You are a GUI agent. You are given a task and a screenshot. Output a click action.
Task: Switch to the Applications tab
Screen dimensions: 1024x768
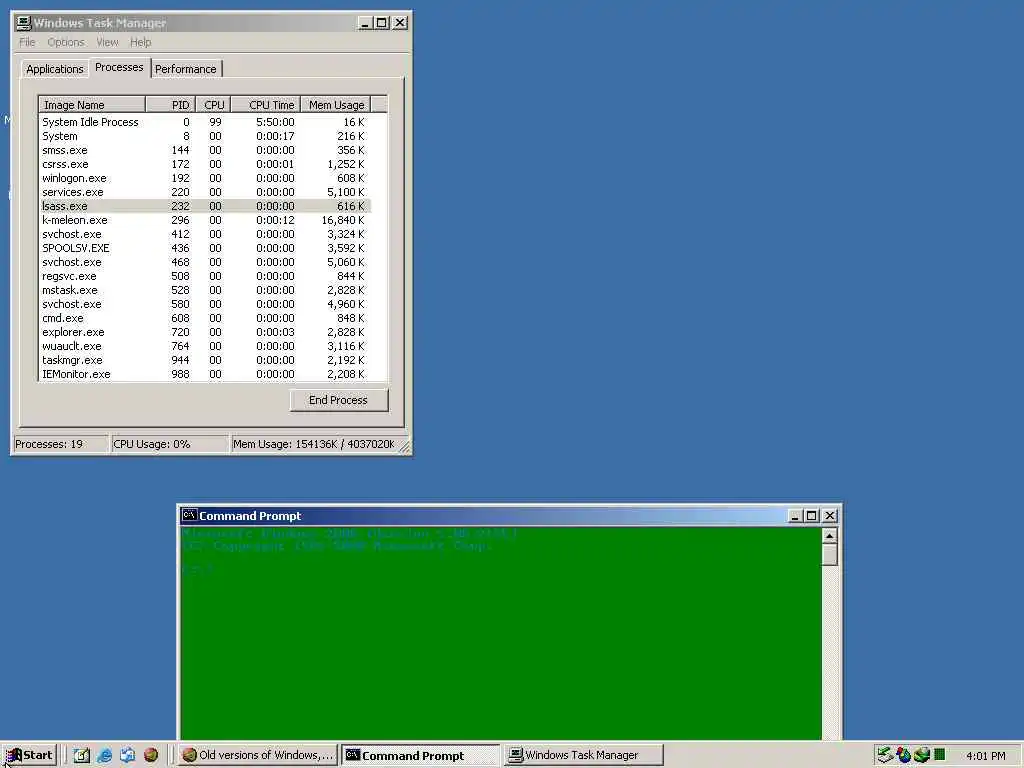55,69
